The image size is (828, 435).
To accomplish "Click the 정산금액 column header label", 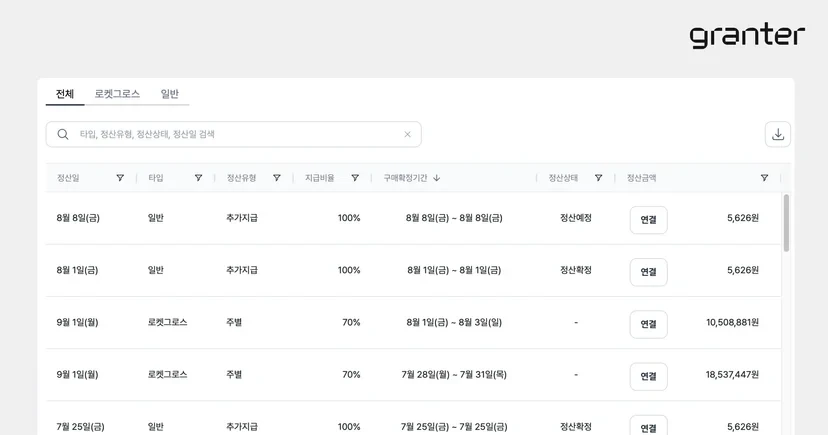I will coord(642,178).
